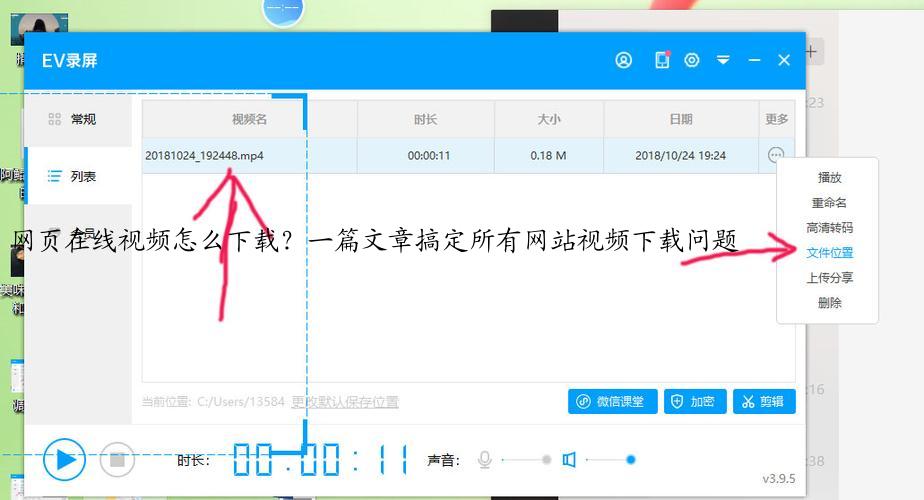Click the 2018/10/24 19:24 date cell

(x=681, y=156)
